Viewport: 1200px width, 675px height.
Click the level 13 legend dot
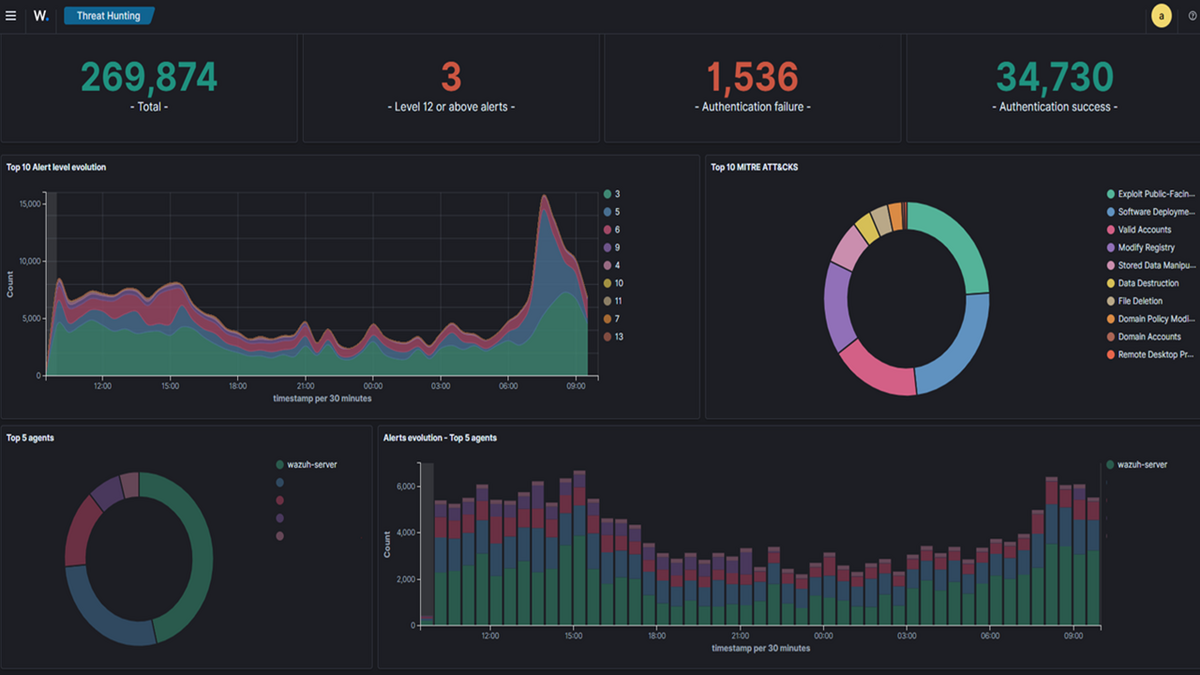pyautogui.click(x=606, y=337)
